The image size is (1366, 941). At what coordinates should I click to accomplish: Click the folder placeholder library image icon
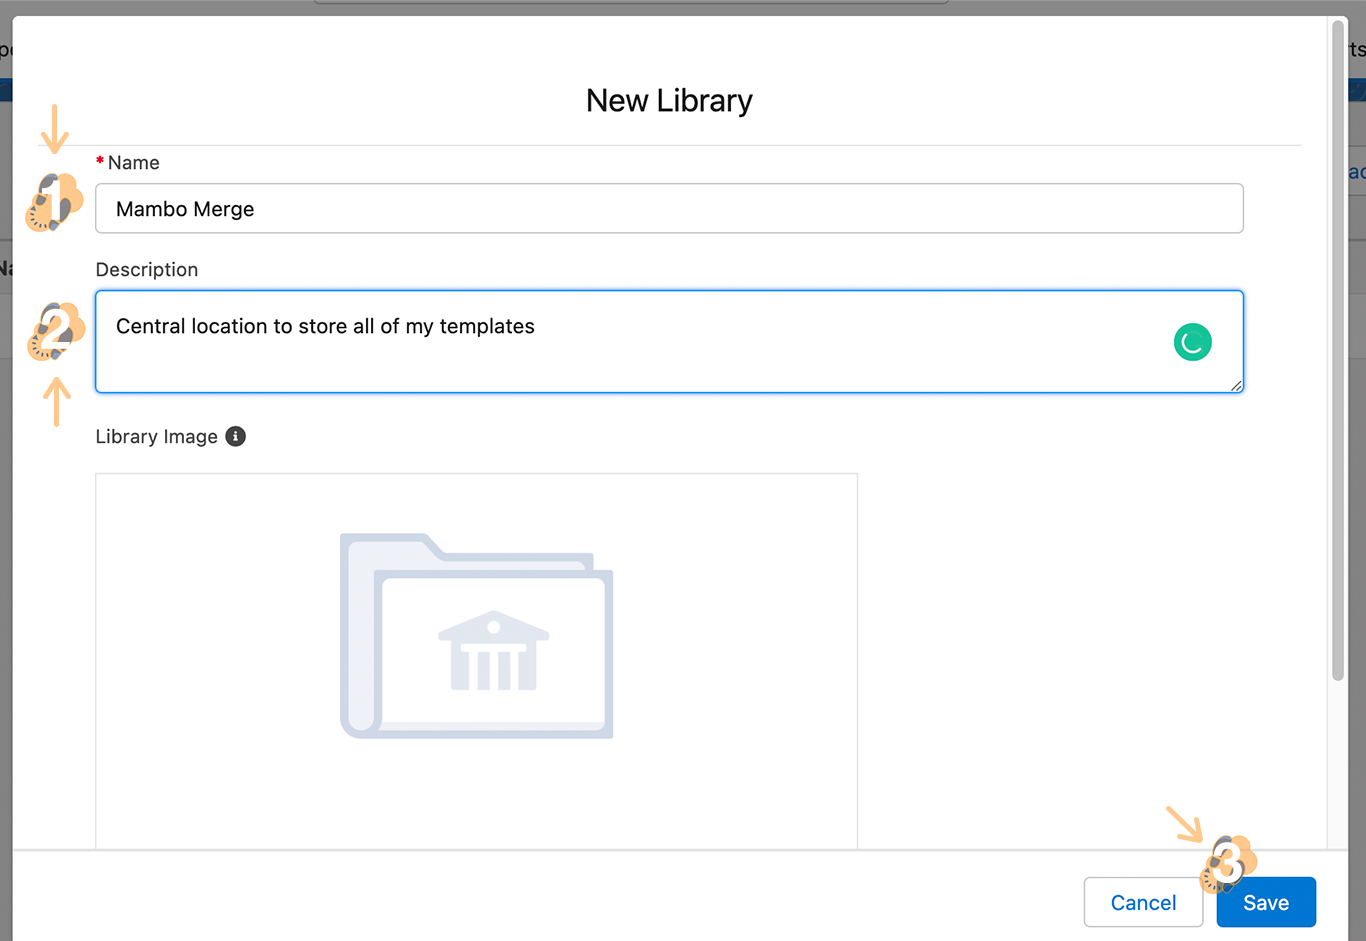tap(476, 636)
